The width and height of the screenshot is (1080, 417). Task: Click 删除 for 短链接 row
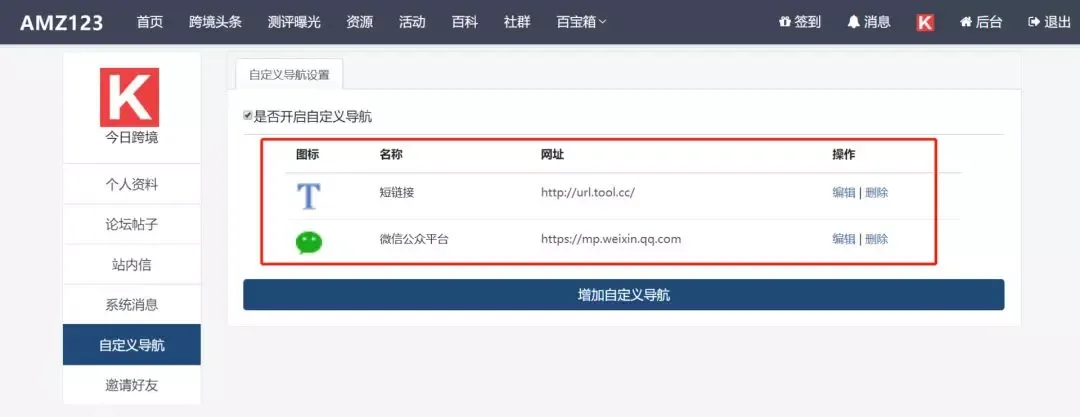click(x=877, y=193)
